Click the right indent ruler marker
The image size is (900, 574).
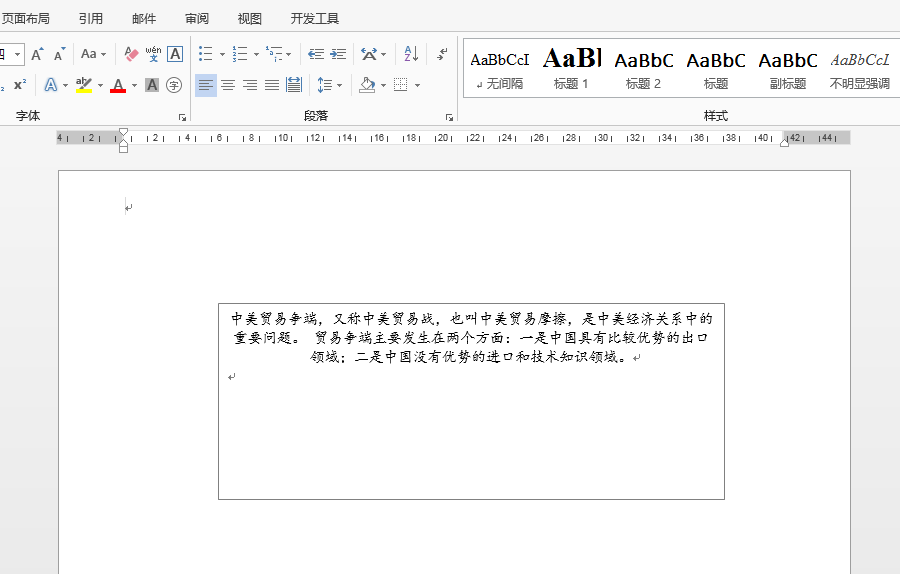[784, 142]
